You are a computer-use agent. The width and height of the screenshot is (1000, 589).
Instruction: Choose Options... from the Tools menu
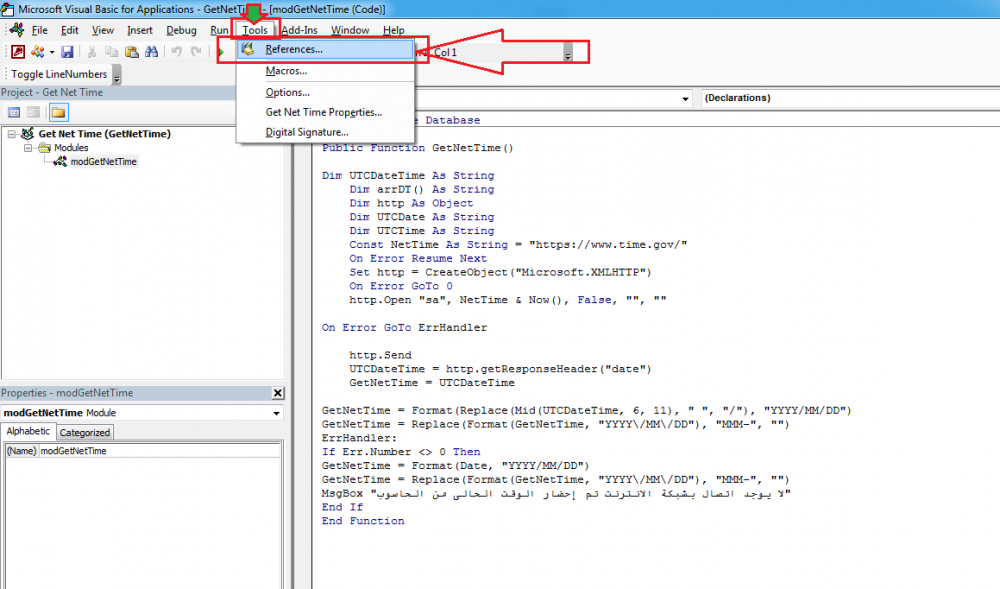tap(325, 92)
